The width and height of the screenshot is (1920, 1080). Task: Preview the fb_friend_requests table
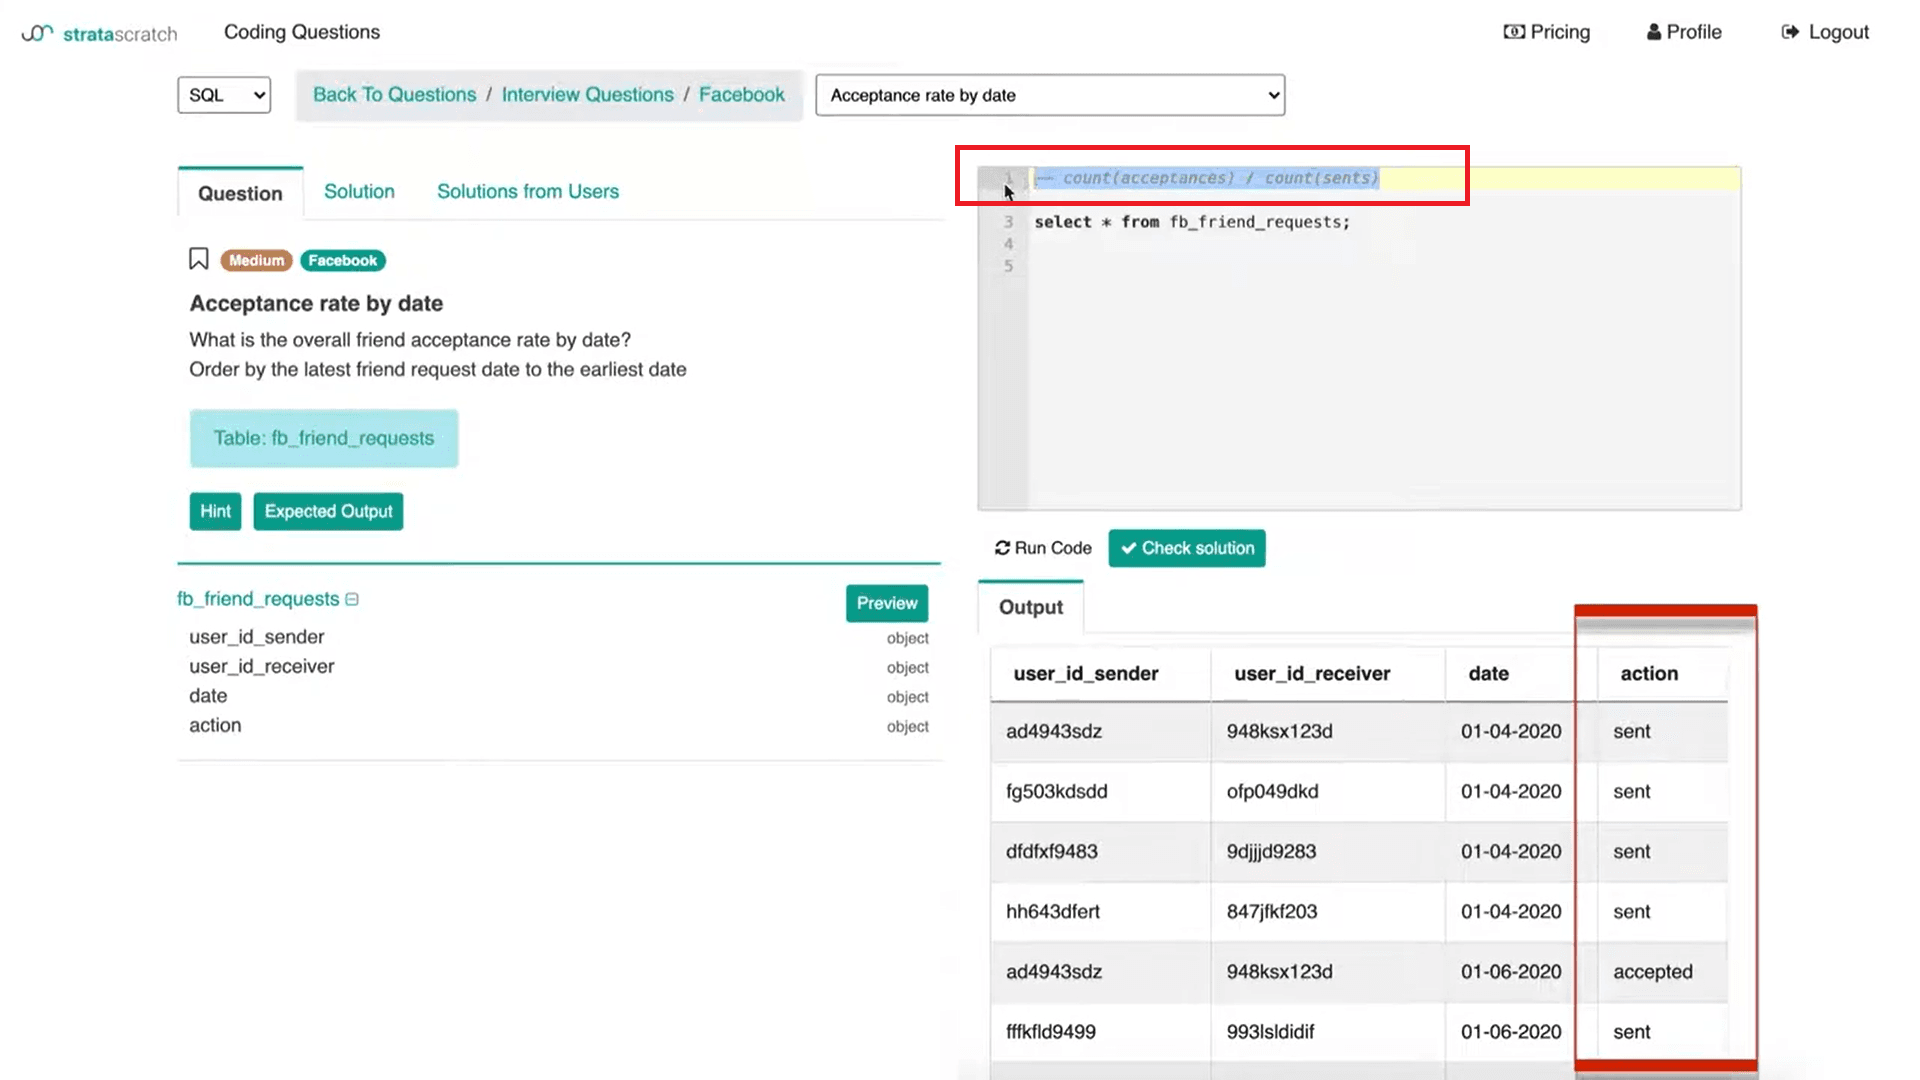click(x=886, y=603)
